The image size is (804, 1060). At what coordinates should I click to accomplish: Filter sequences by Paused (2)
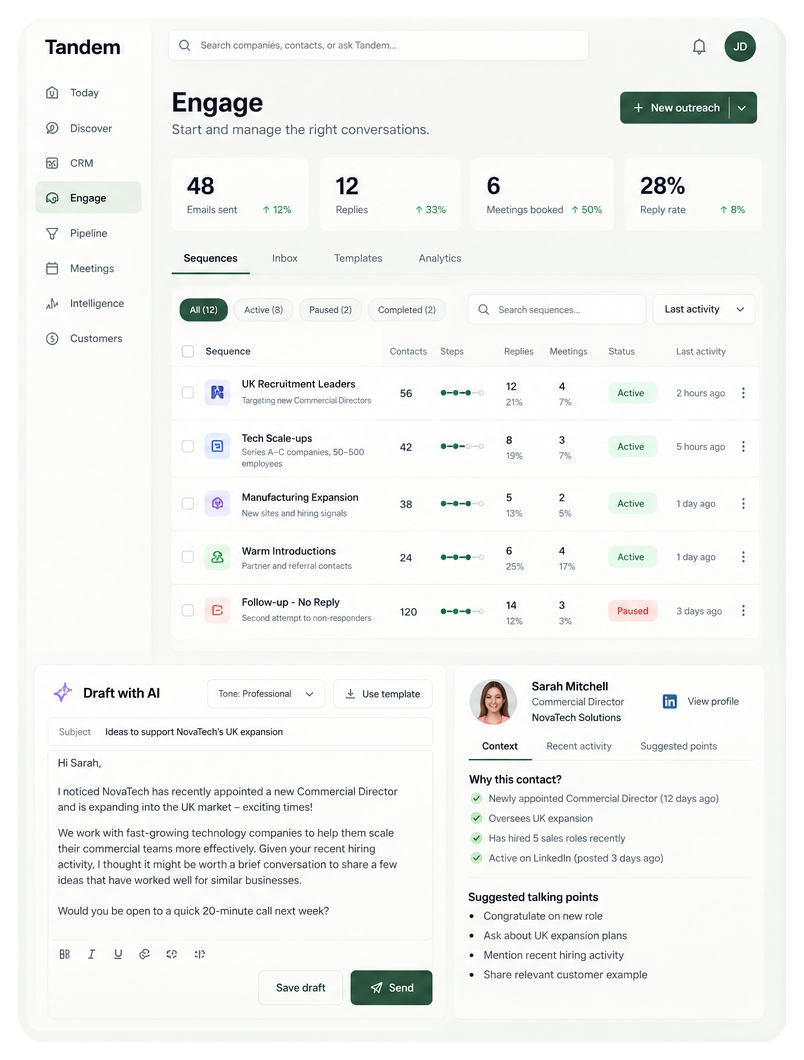330,310
